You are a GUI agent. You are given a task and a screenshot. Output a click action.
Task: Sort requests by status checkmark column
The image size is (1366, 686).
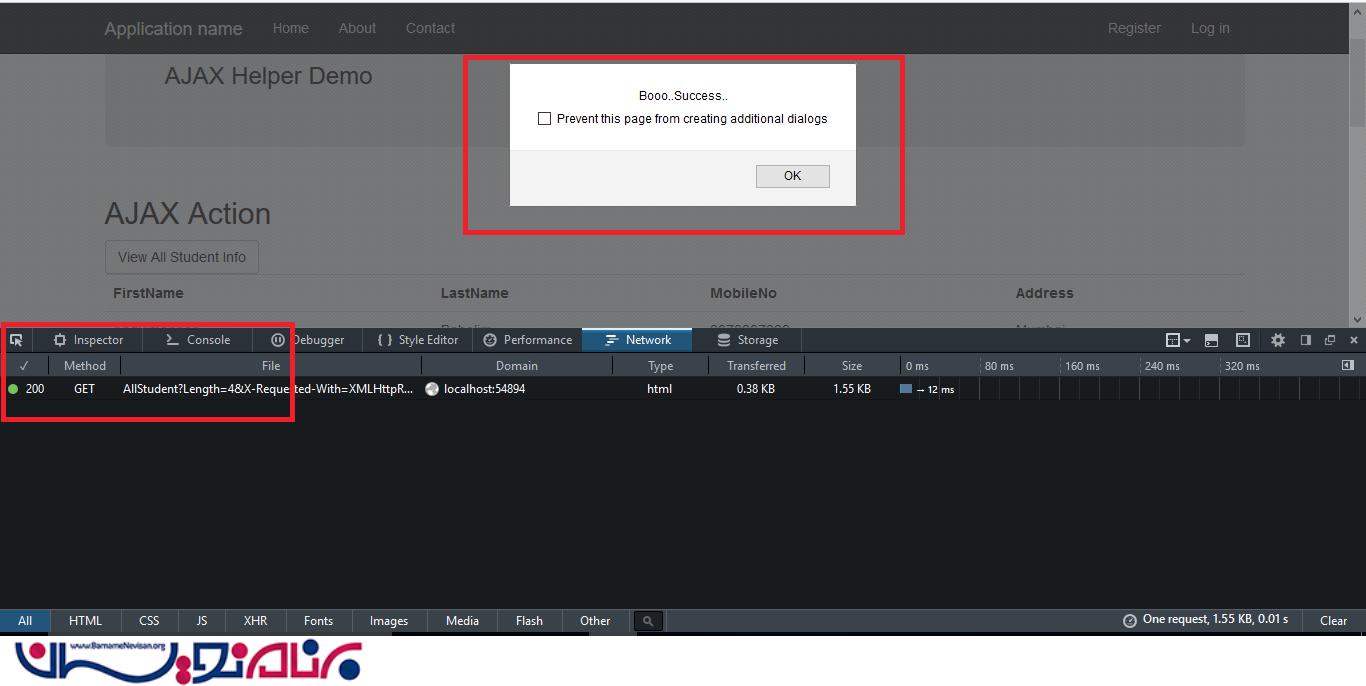[x=24, y=366]
